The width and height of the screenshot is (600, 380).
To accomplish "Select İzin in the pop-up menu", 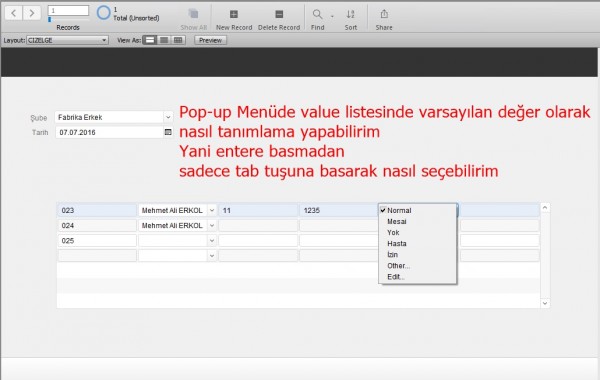I will (417, 255).
